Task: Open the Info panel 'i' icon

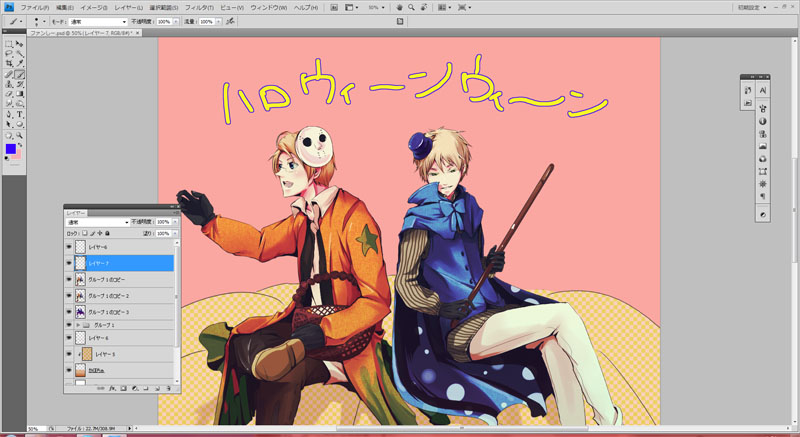Action: (x=763, y=121)
